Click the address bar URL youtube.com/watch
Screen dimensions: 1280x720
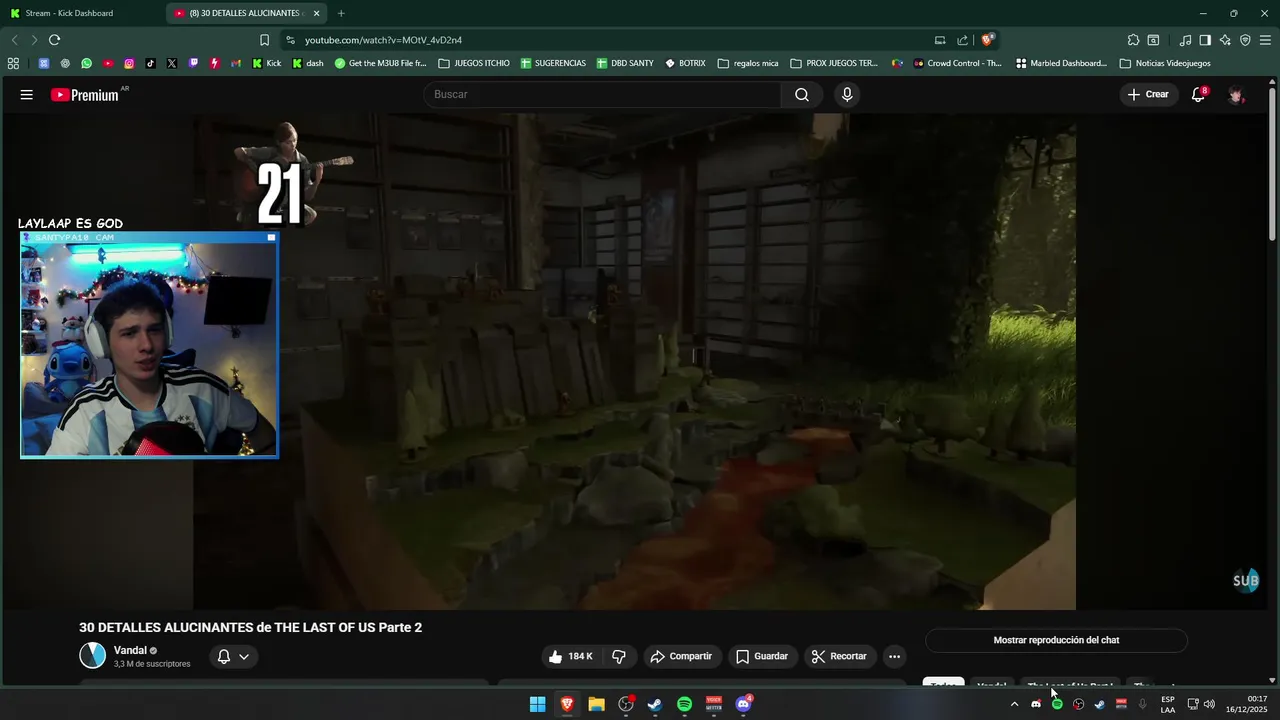383,40
